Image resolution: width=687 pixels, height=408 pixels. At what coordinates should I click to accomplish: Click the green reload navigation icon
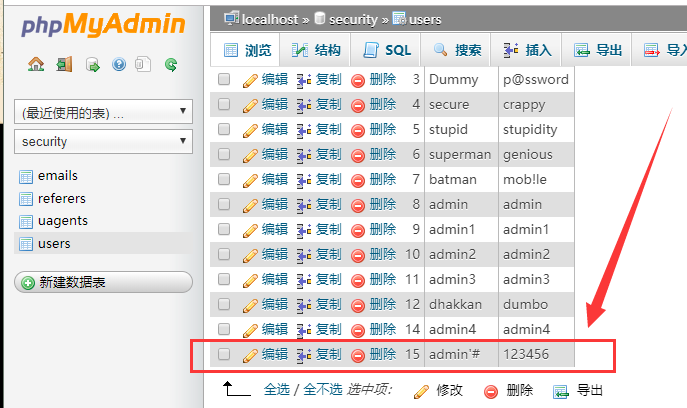pyautogui.click(x=171, y=65)
